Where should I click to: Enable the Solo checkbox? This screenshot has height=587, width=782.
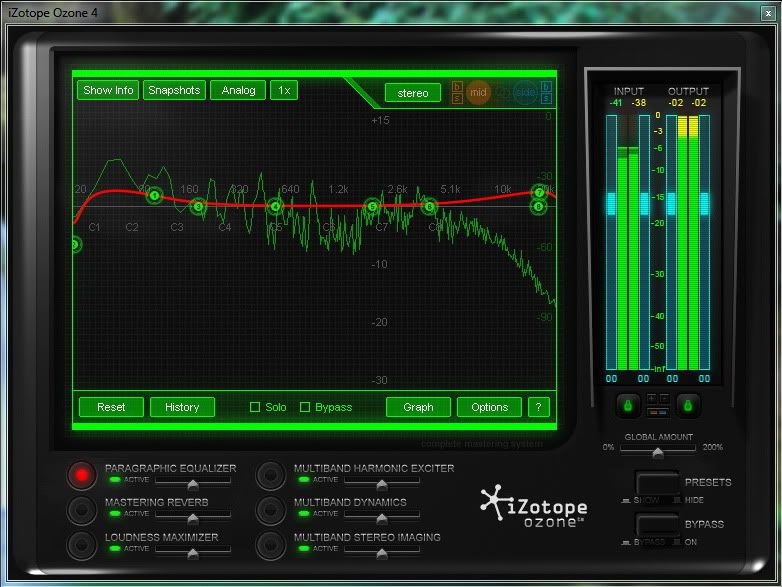click(255, 407)
